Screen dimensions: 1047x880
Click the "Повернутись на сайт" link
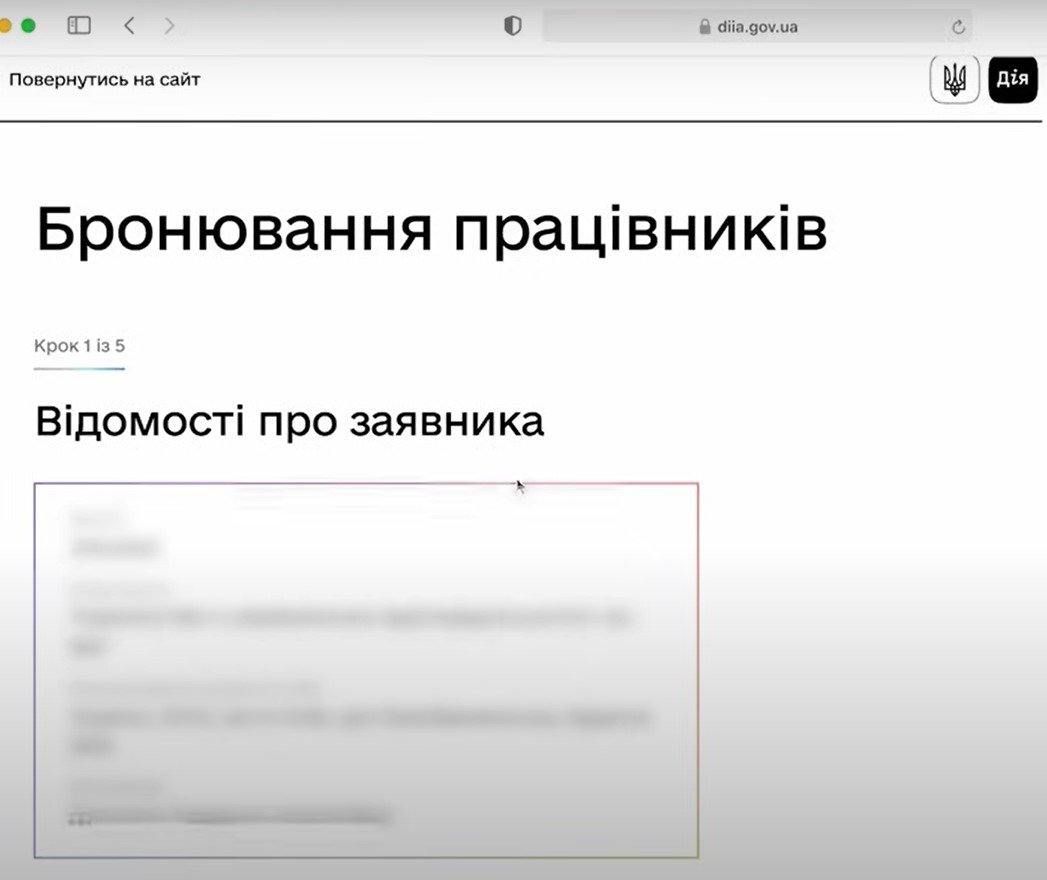coord(104,80)
